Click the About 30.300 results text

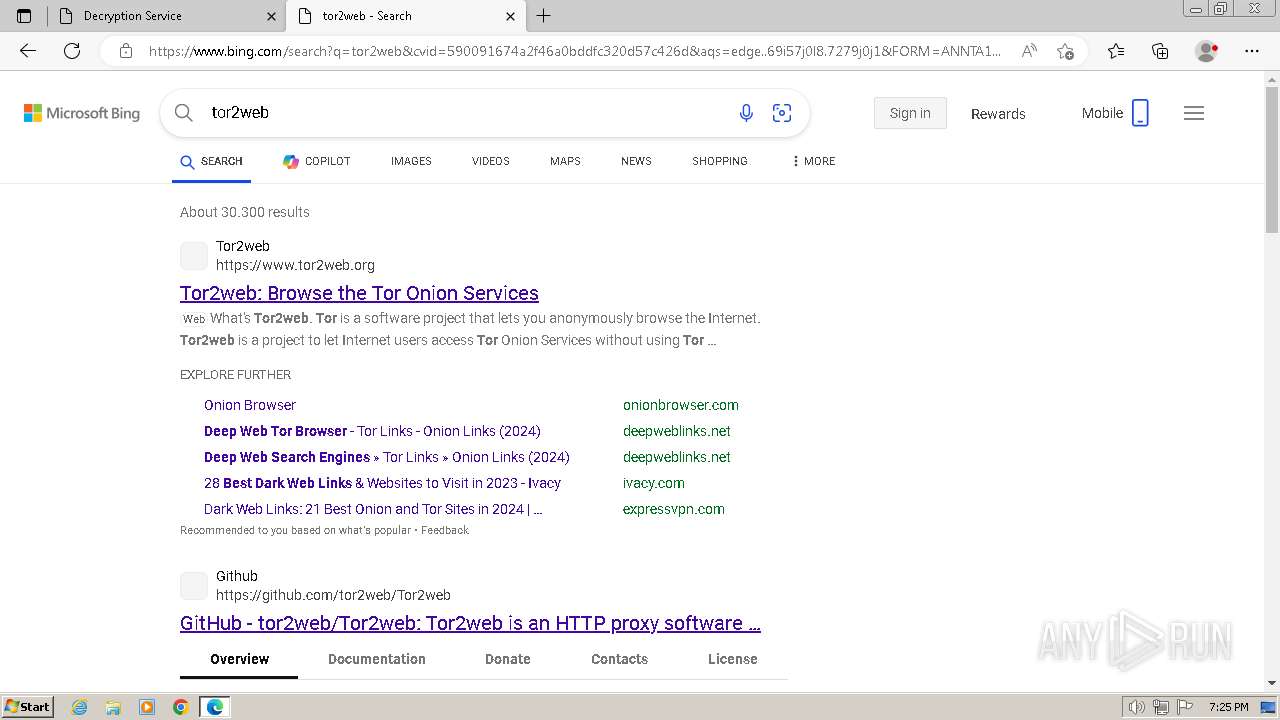245,212
